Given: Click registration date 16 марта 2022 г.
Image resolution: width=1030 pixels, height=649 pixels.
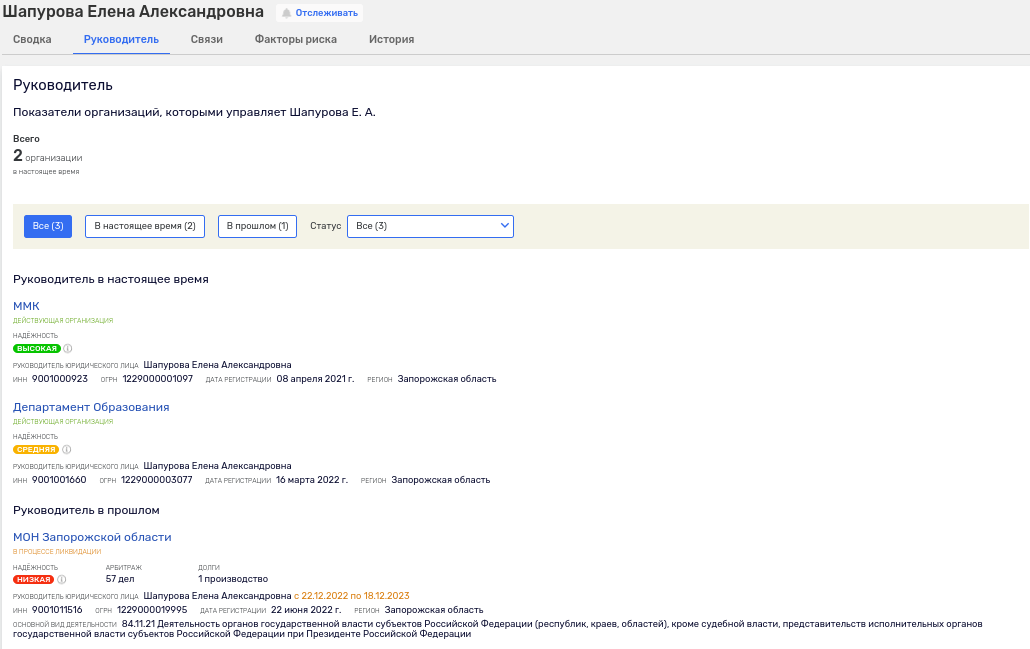Looking at the screenshot, I should tap(312, 480).
